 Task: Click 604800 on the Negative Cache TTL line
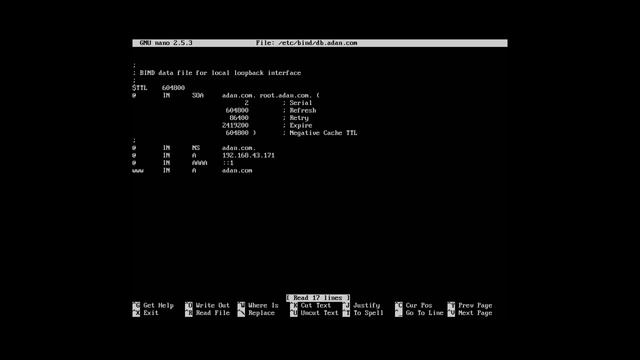pyautogui.click(x=237, y=133)
